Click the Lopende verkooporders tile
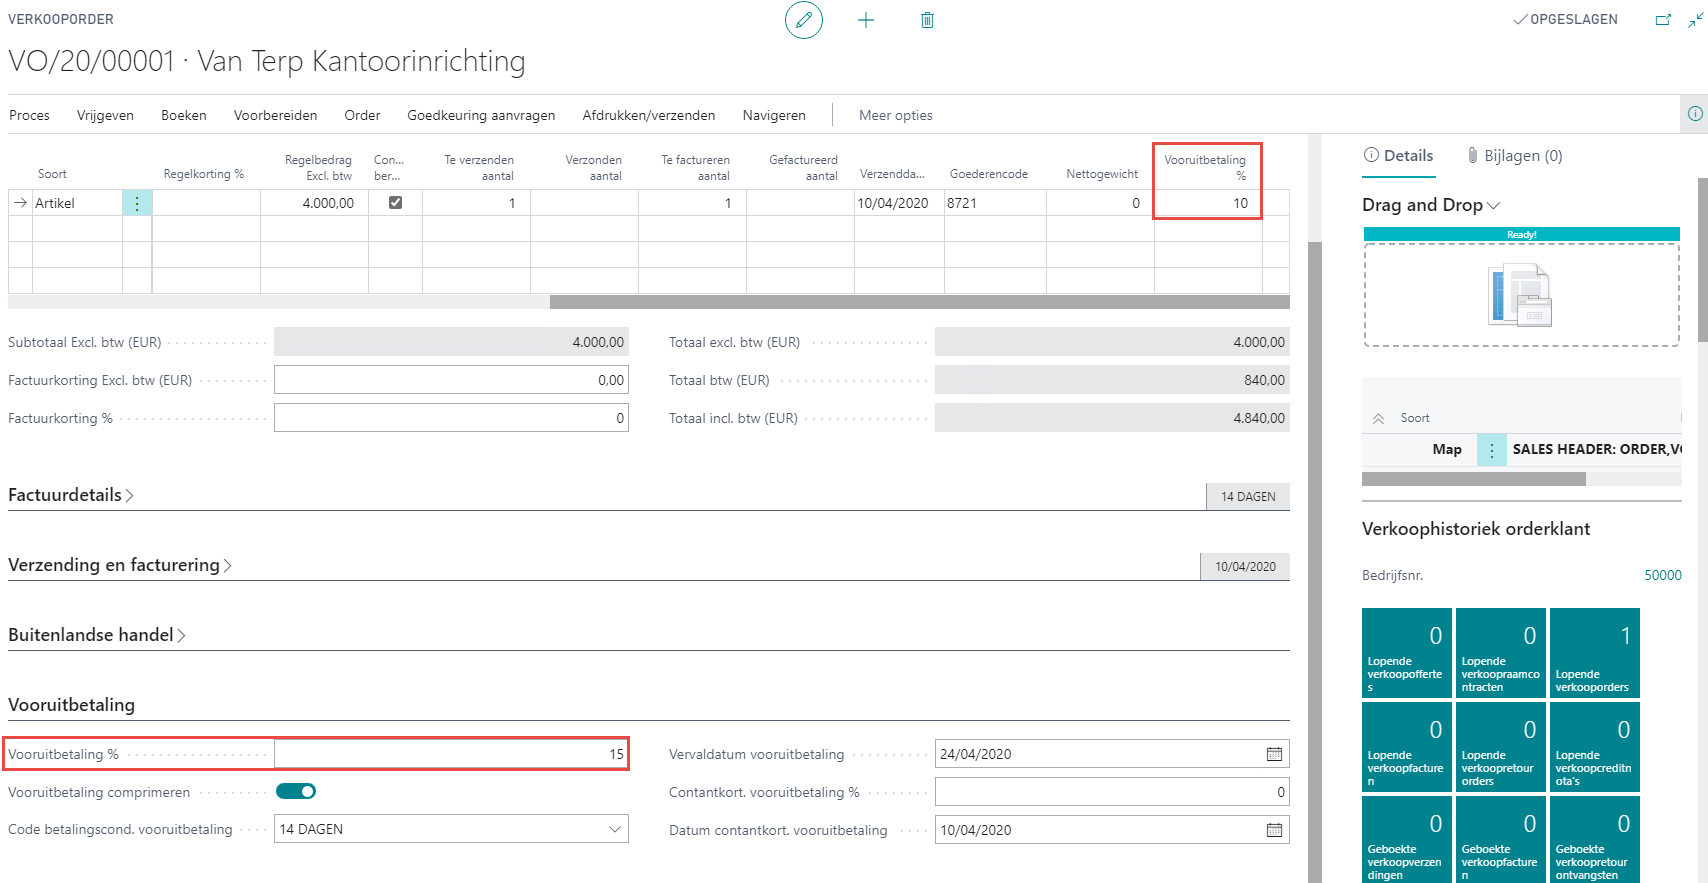This screenshot has width=1708, height=883. [1594, 652]
